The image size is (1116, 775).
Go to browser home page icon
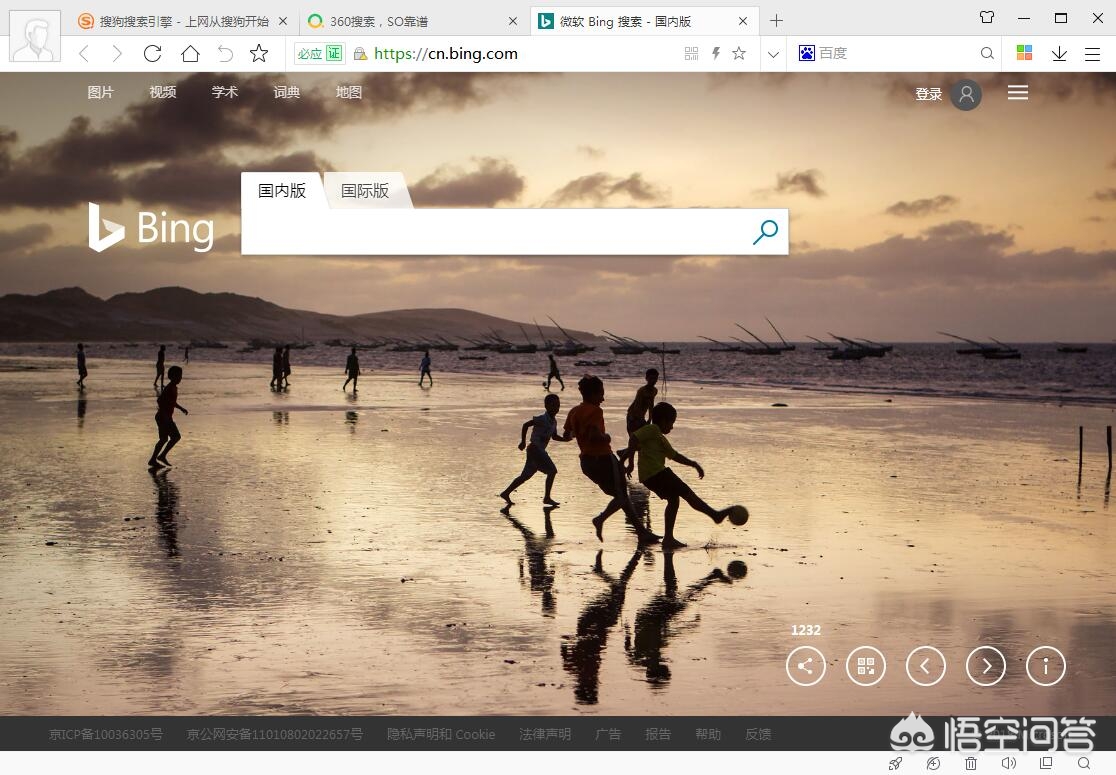(190, 54)
